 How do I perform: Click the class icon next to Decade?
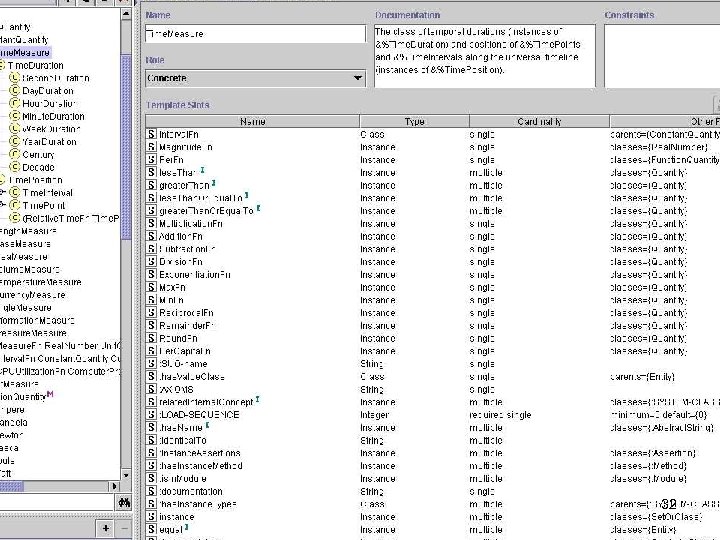tap(15, 167)
